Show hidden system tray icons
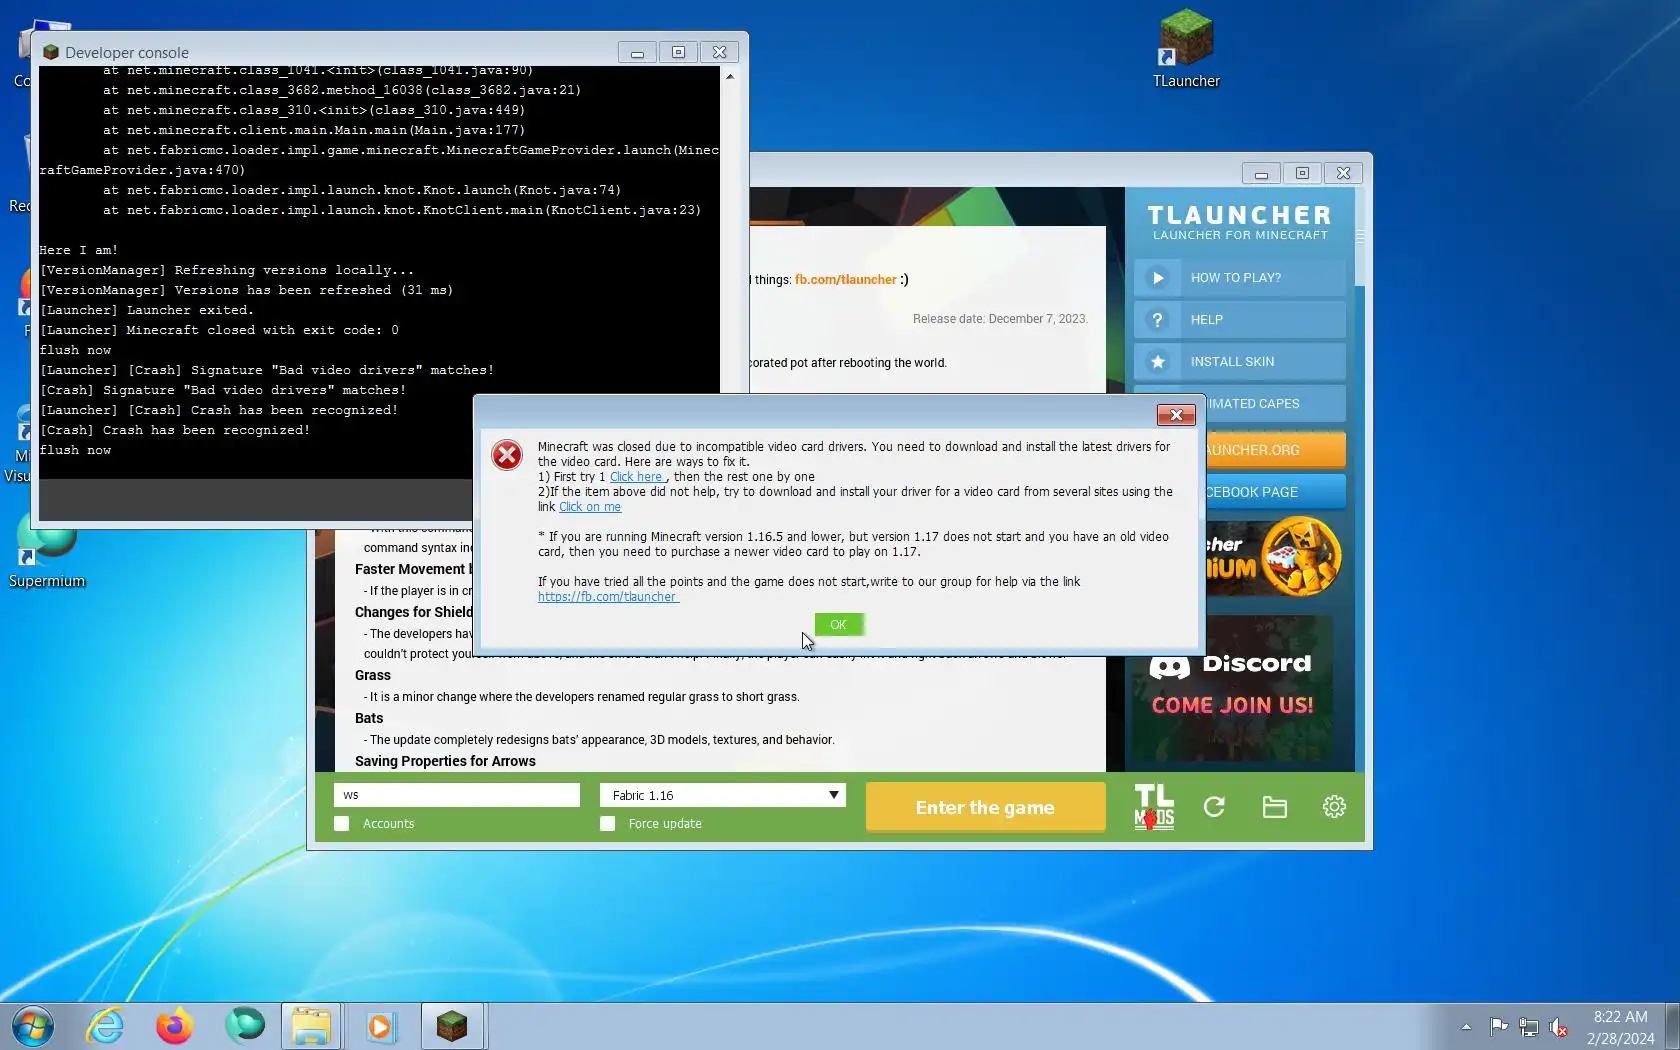1680x1050 pixels. click(1466, 1026)
